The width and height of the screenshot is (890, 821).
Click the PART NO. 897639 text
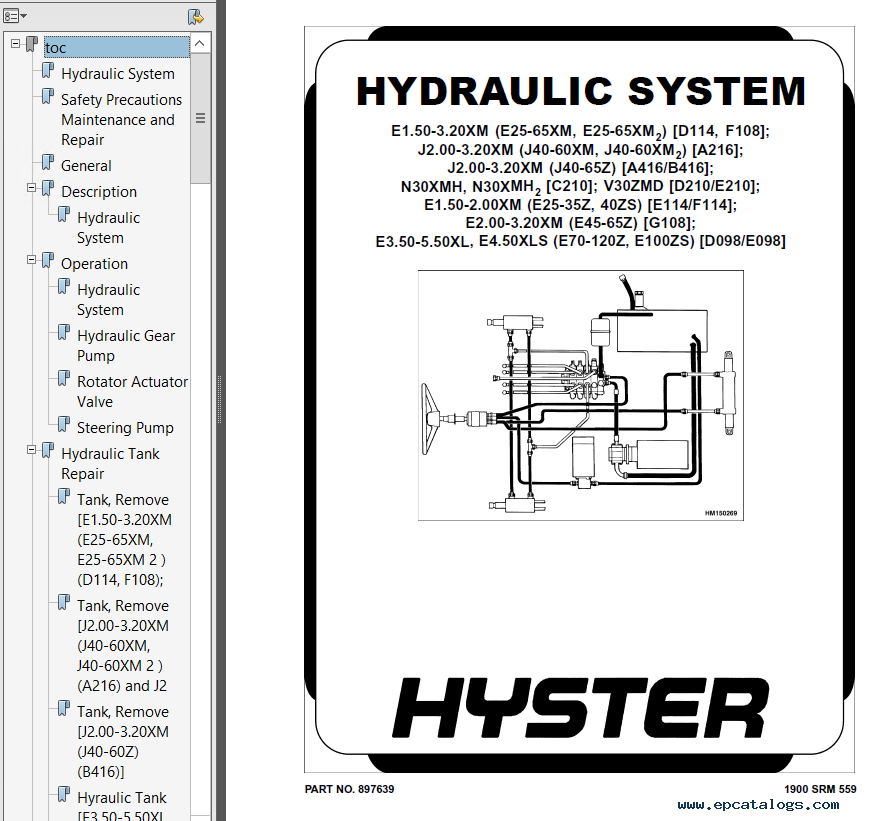[349, 789]
